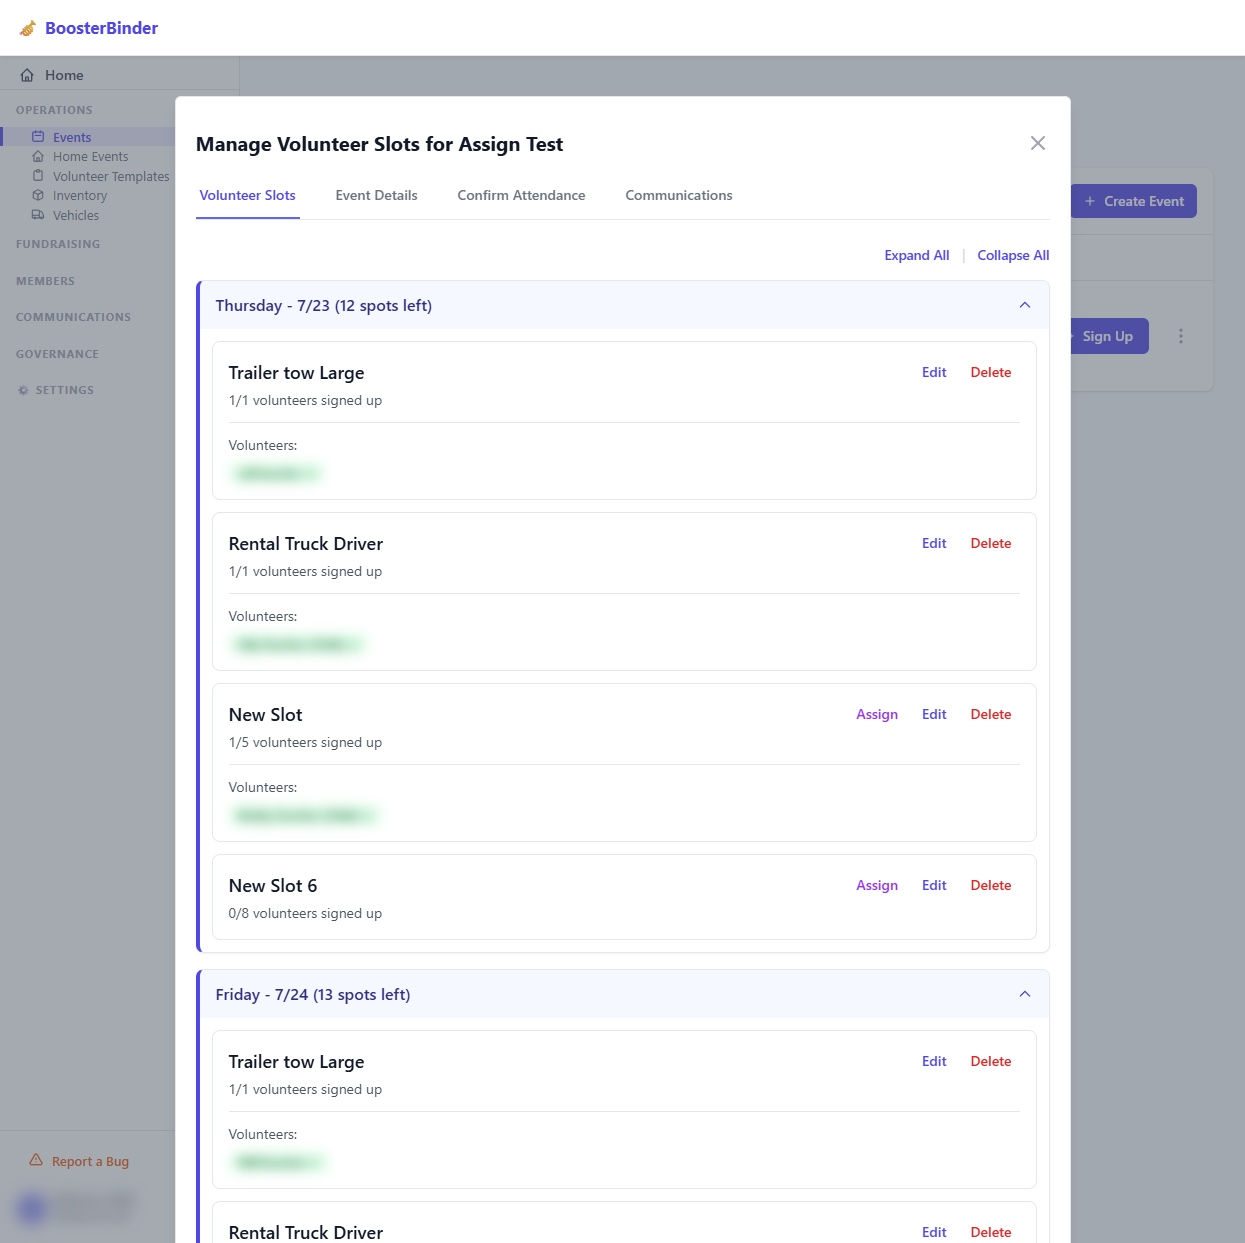Open the Communications tab in dialog
This screenshot has width=1245, height=1243.
pos(679,195)
